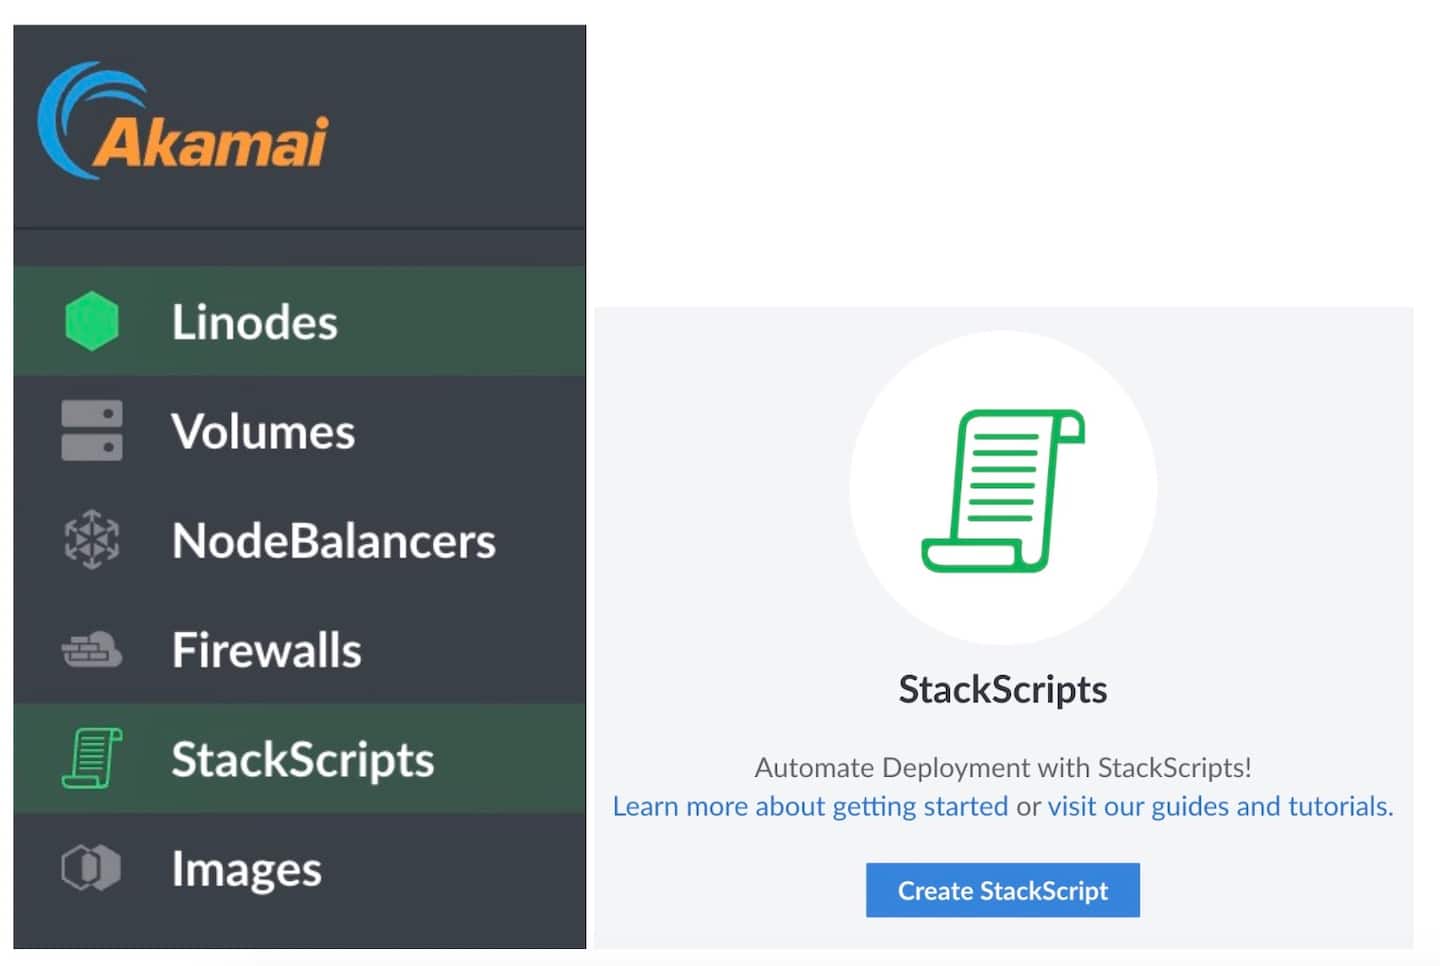Image resolution: width=1440 pixels, height=966 pixels.
Task: Open the Linodes menu label
Action: tap(254, 322)
